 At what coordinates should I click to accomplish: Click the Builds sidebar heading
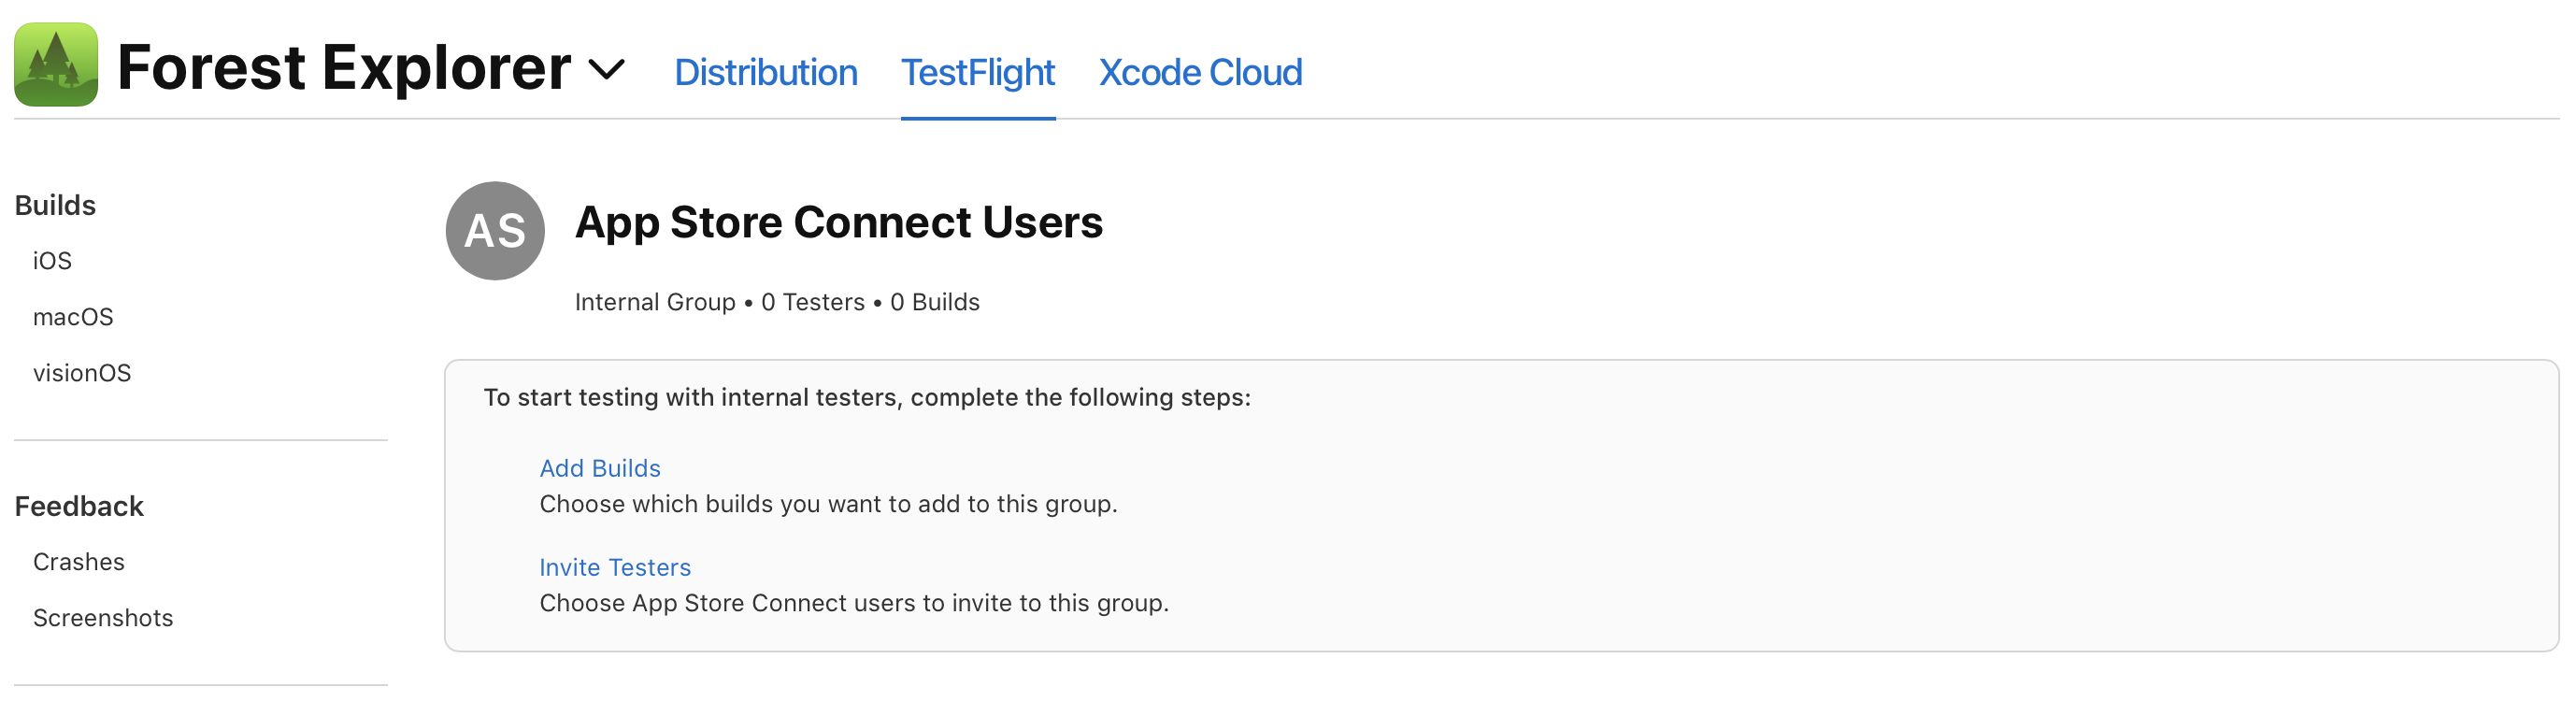[x=55, y=205]
